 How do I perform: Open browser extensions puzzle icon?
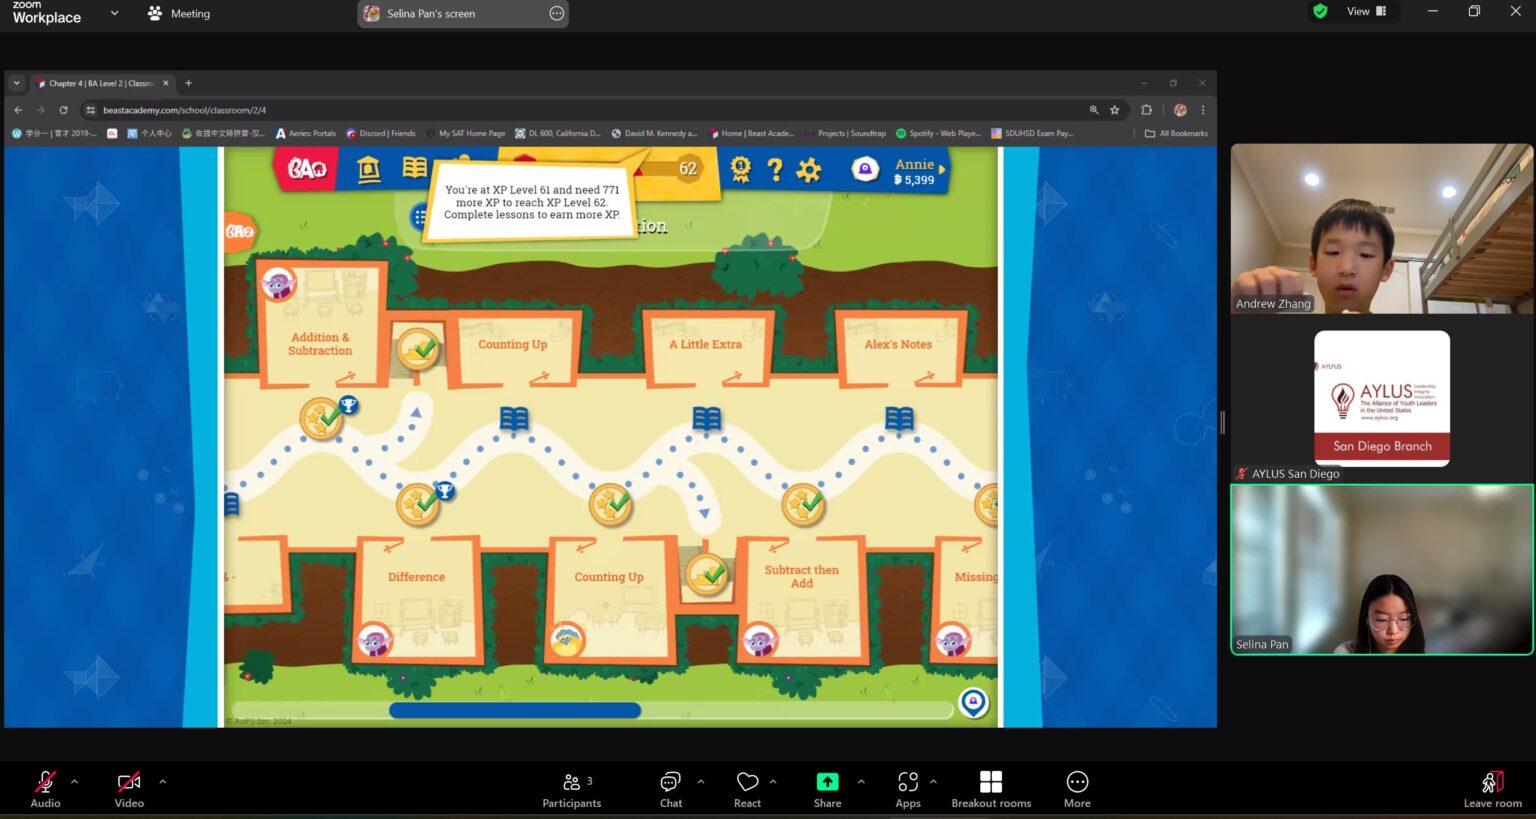pos(1146,110)
